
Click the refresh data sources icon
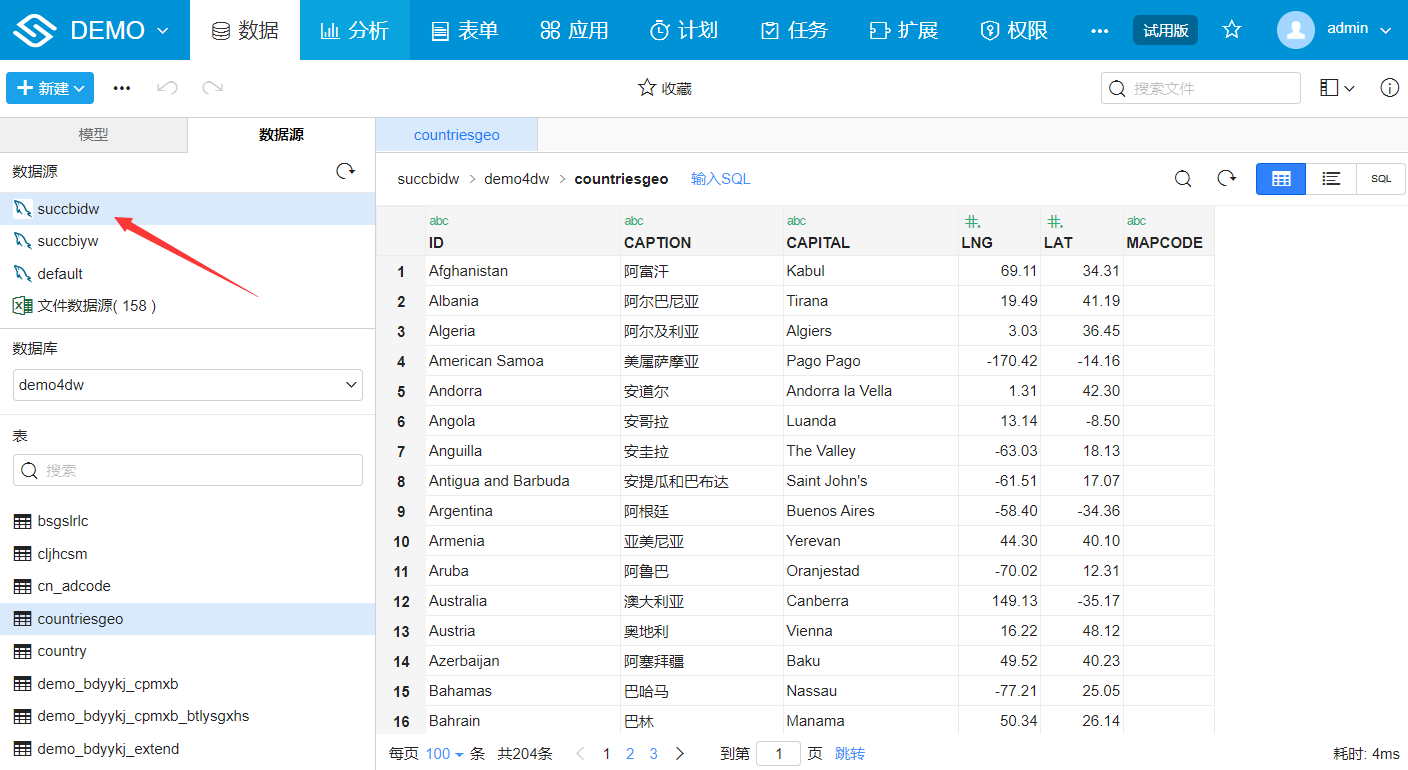(346, 171)
